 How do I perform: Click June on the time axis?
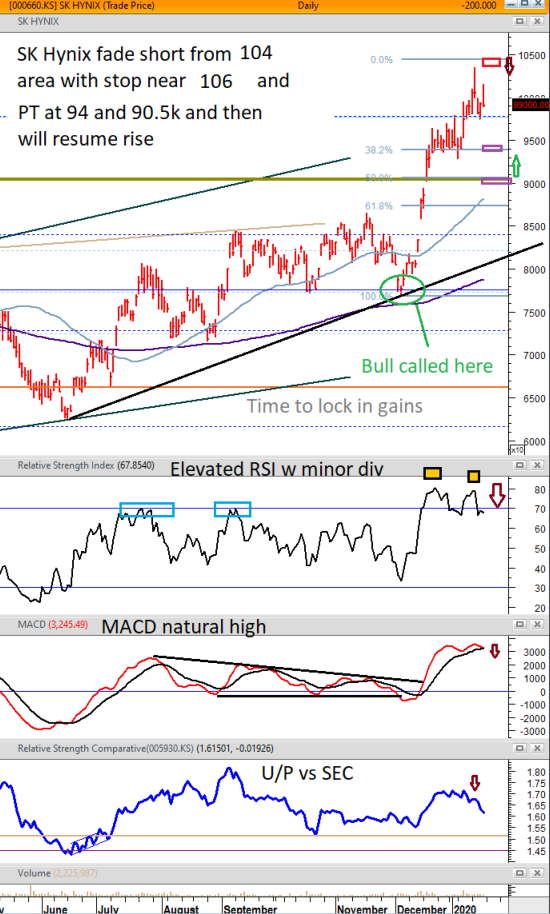click(56, 909)
